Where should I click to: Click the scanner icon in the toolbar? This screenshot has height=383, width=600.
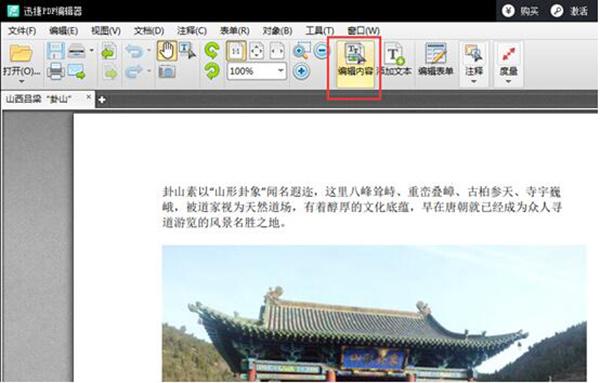tap(76, 51)
